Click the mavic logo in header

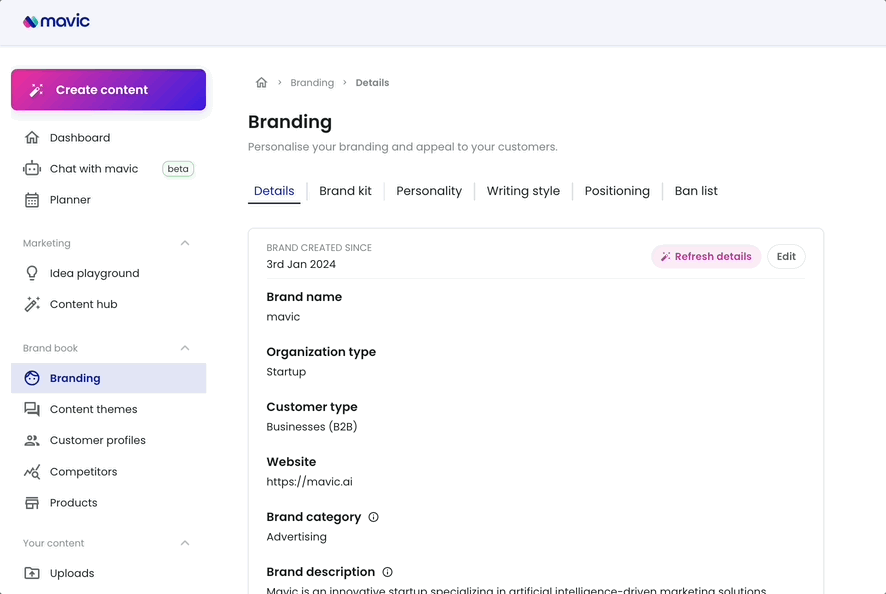(x=56, y=21)
